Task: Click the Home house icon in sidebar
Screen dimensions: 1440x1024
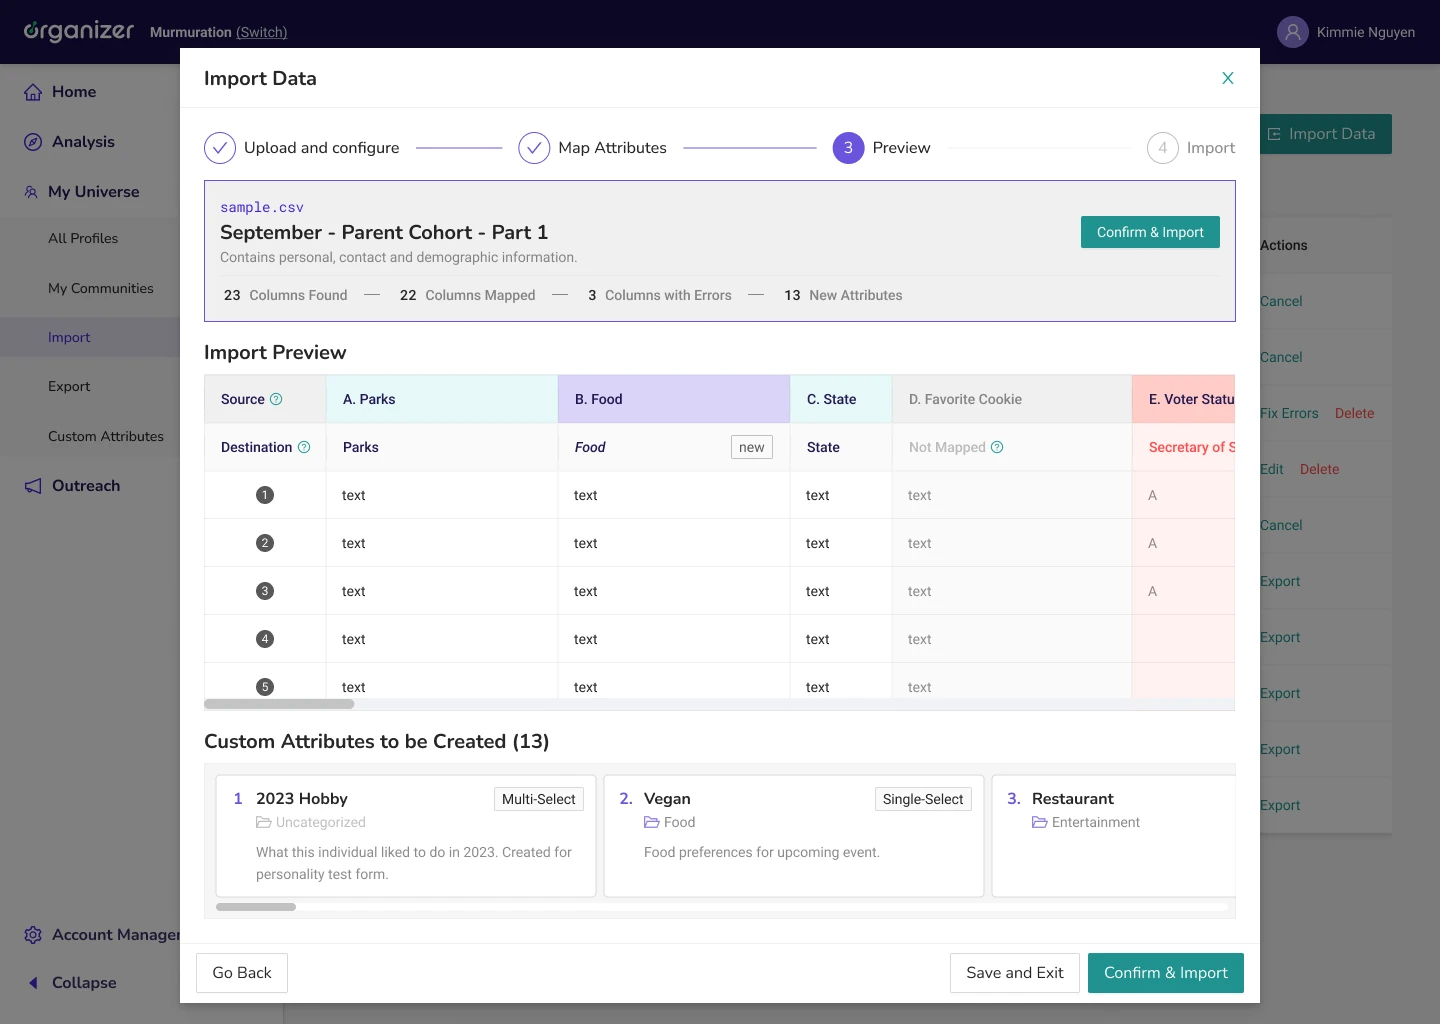Action: pos(33,92)
